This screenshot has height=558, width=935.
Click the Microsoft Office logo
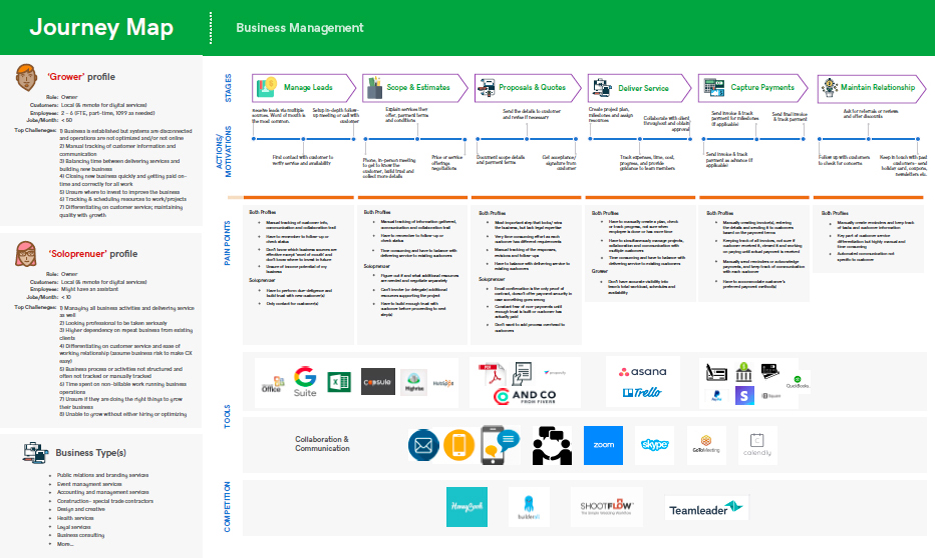(x=273, y=385)
